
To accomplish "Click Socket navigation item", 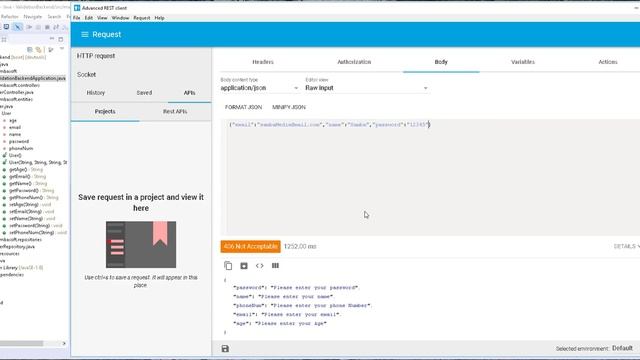I will pos(86,75).
